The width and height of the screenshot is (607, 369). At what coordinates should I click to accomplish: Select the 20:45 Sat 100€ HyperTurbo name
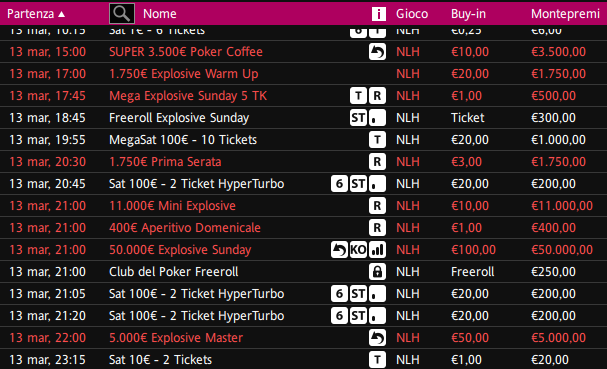coord(196,184)
